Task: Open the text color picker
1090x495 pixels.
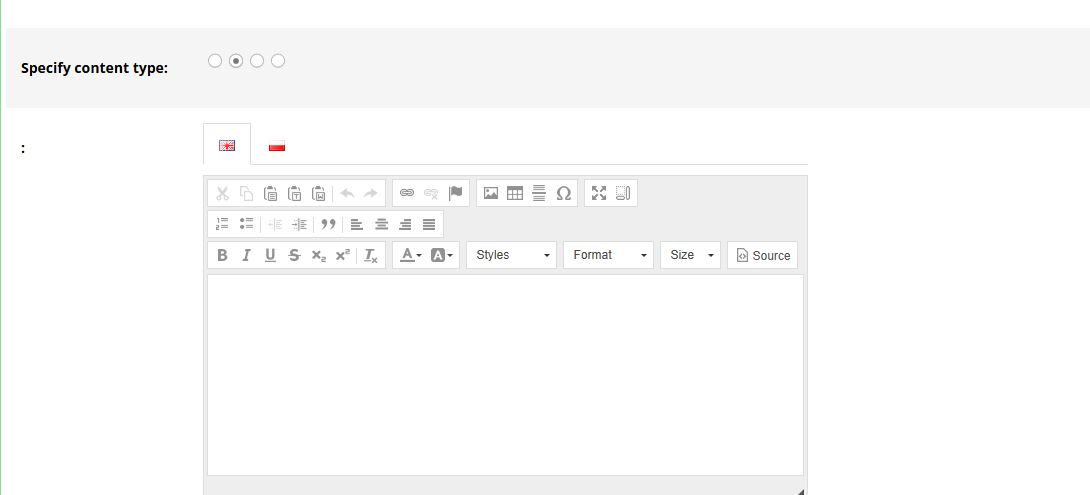Action: click(x=410, y=255)
